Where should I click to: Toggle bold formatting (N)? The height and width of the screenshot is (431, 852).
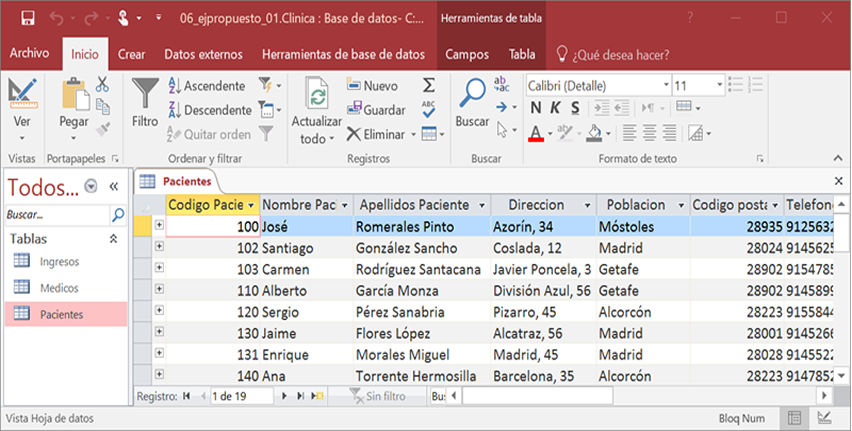536,108
